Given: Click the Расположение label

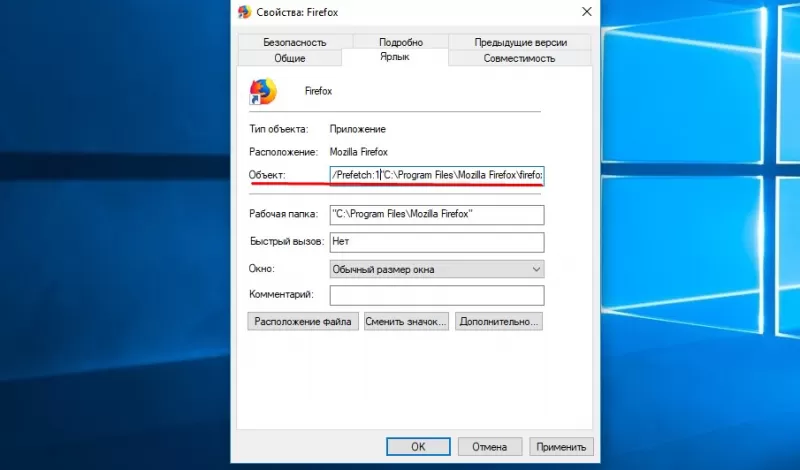Looking at the screenshot, I should pos(283,152).
